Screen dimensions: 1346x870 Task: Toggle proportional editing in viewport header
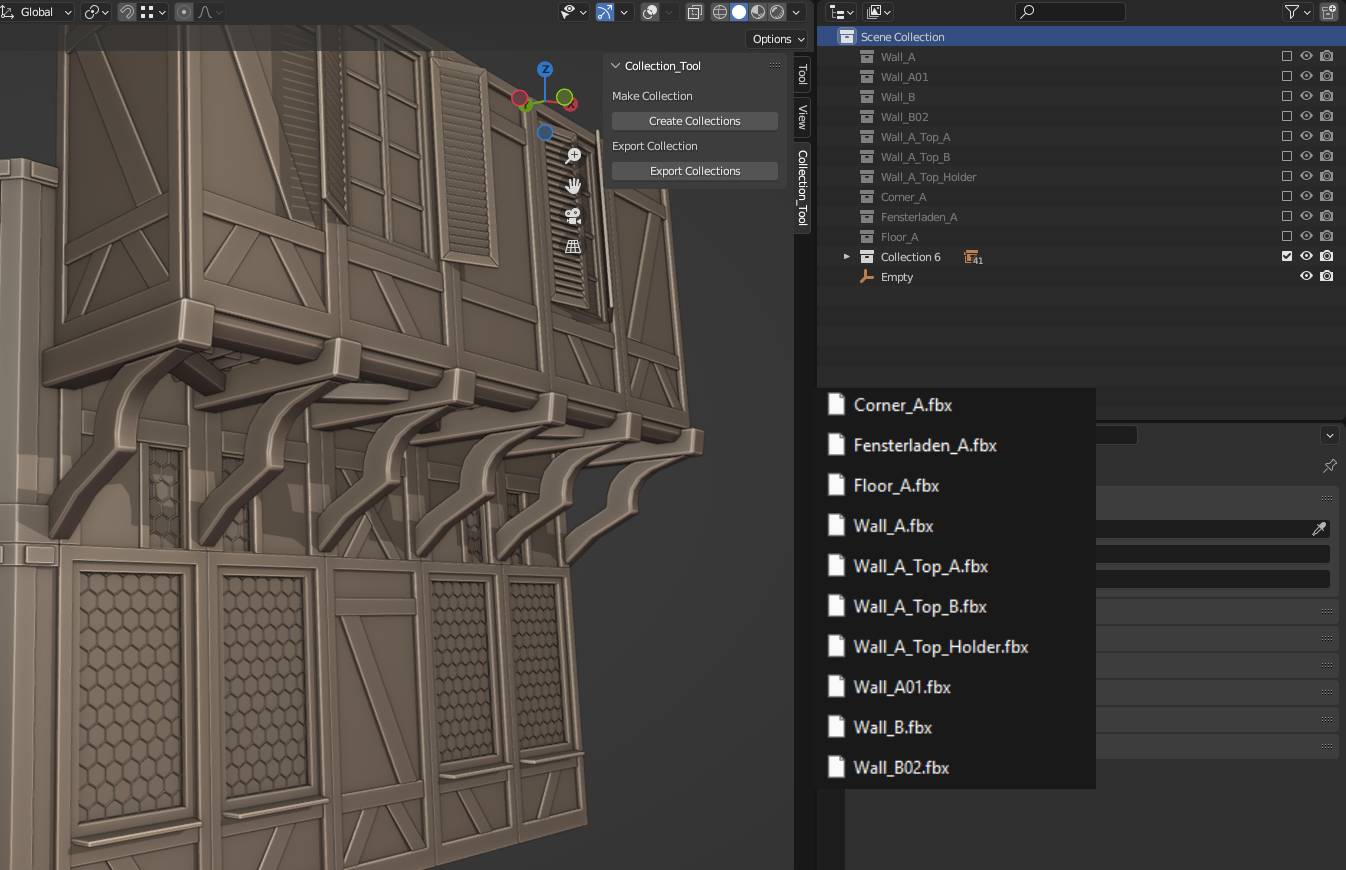coord(184,12)
